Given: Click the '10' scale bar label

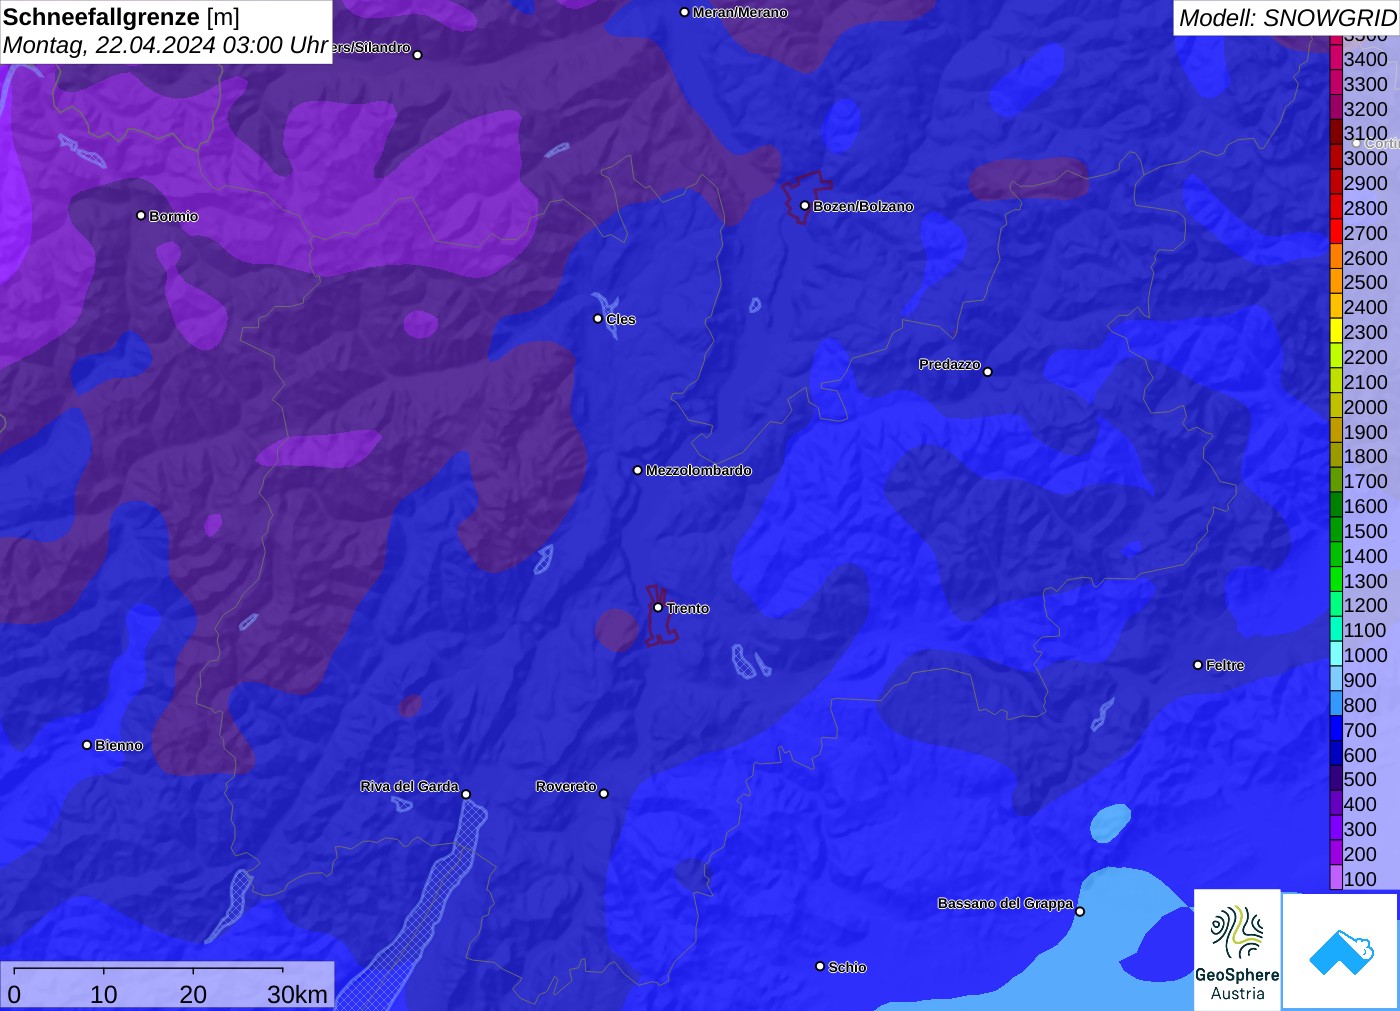Looking at the screenshot, I should tap(104, 994).
